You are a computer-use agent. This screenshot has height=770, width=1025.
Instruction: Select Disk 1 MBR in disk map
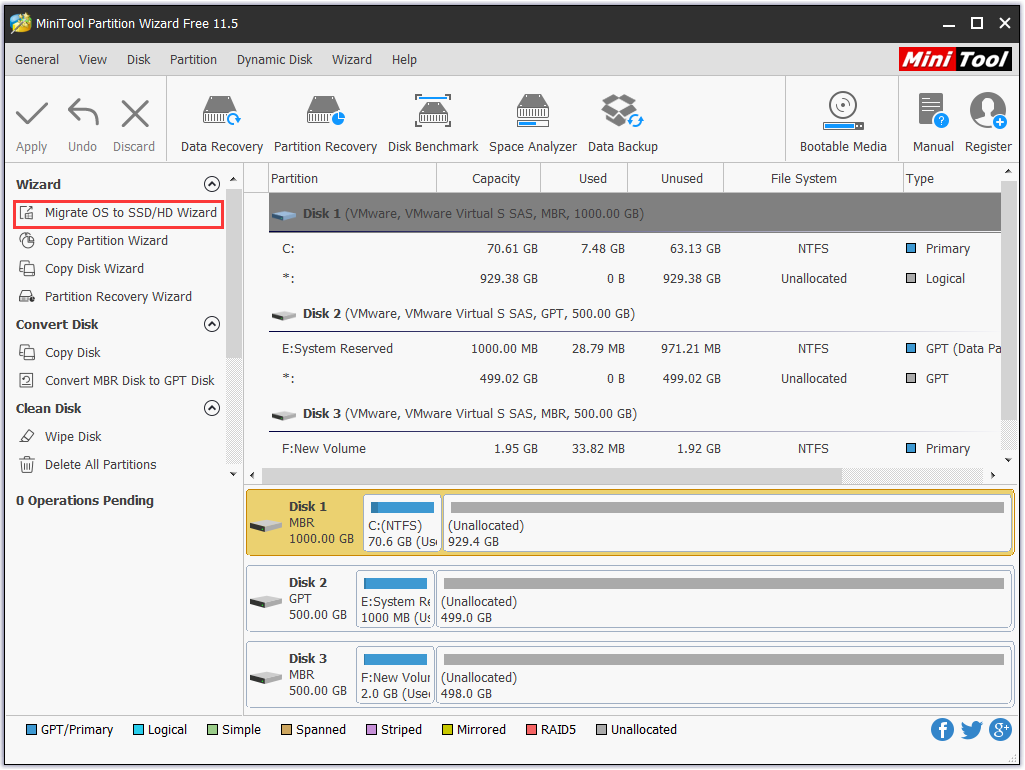pyautogui.click(x=304, y=523)
